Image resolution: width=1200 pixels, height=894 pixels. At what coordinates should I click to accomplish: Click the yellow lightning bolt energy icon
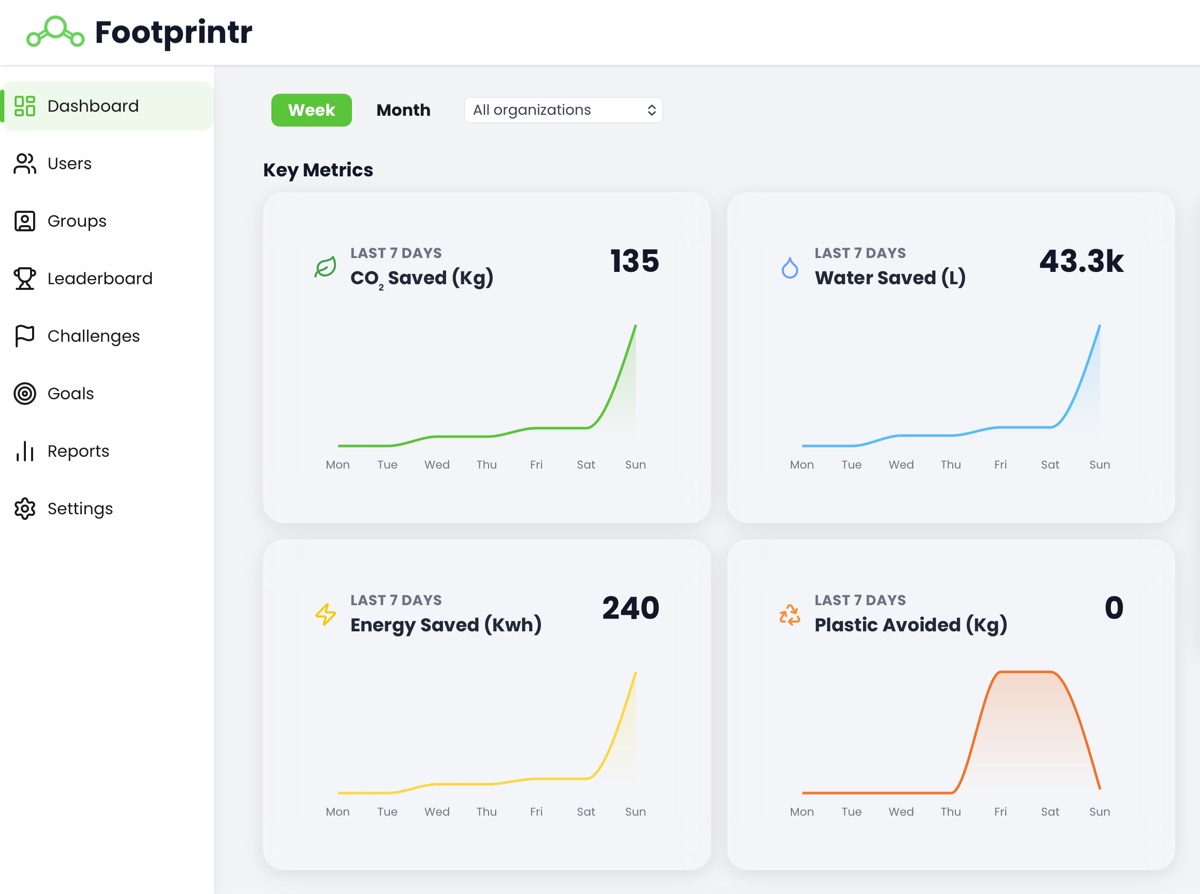pos(325,614)
